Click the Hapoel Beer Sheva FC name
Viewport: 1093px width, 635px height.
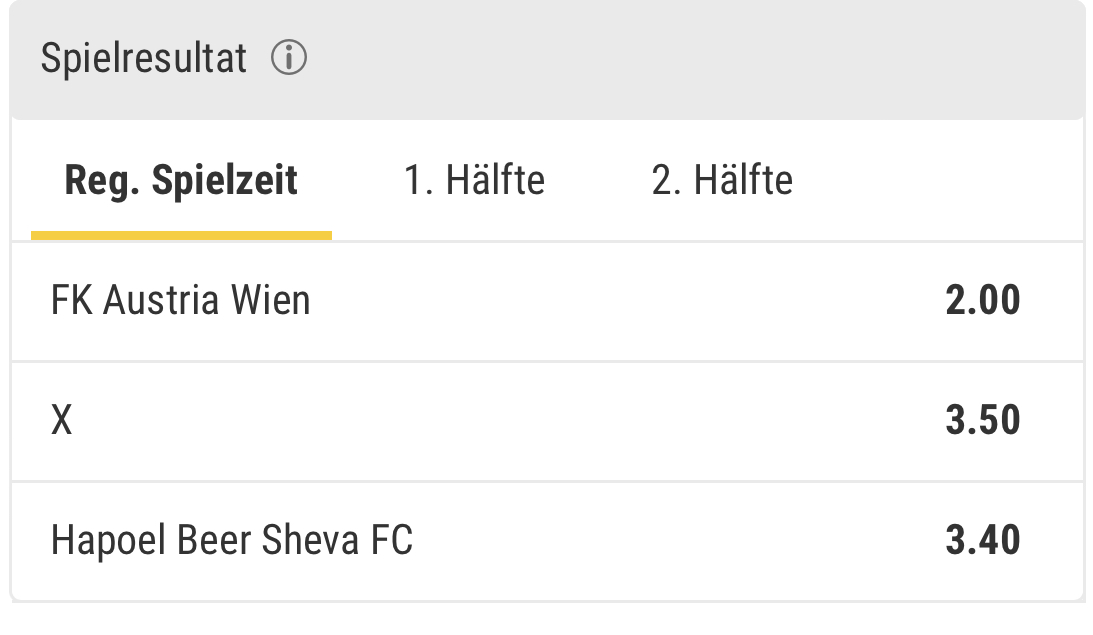click(x=232, y=540)
